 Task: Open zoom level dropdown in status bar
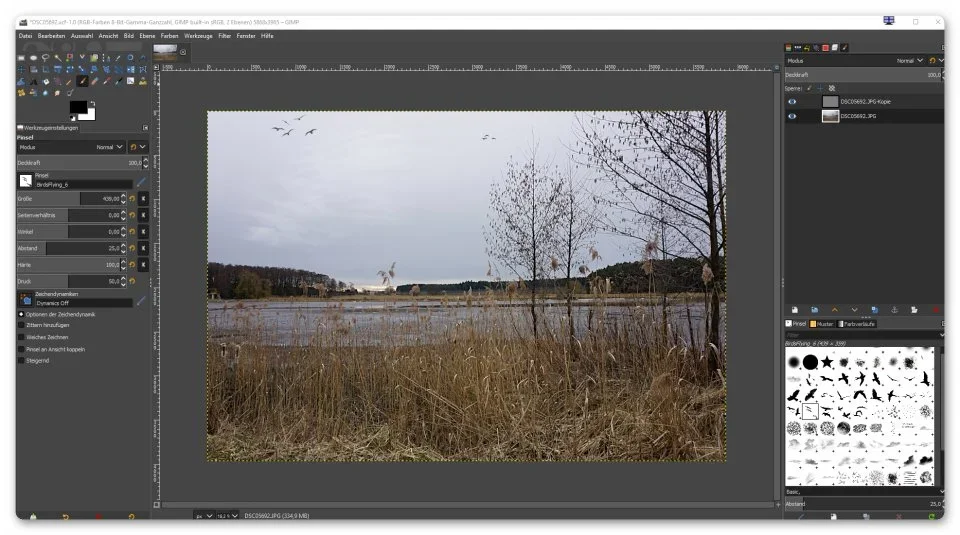227,516
